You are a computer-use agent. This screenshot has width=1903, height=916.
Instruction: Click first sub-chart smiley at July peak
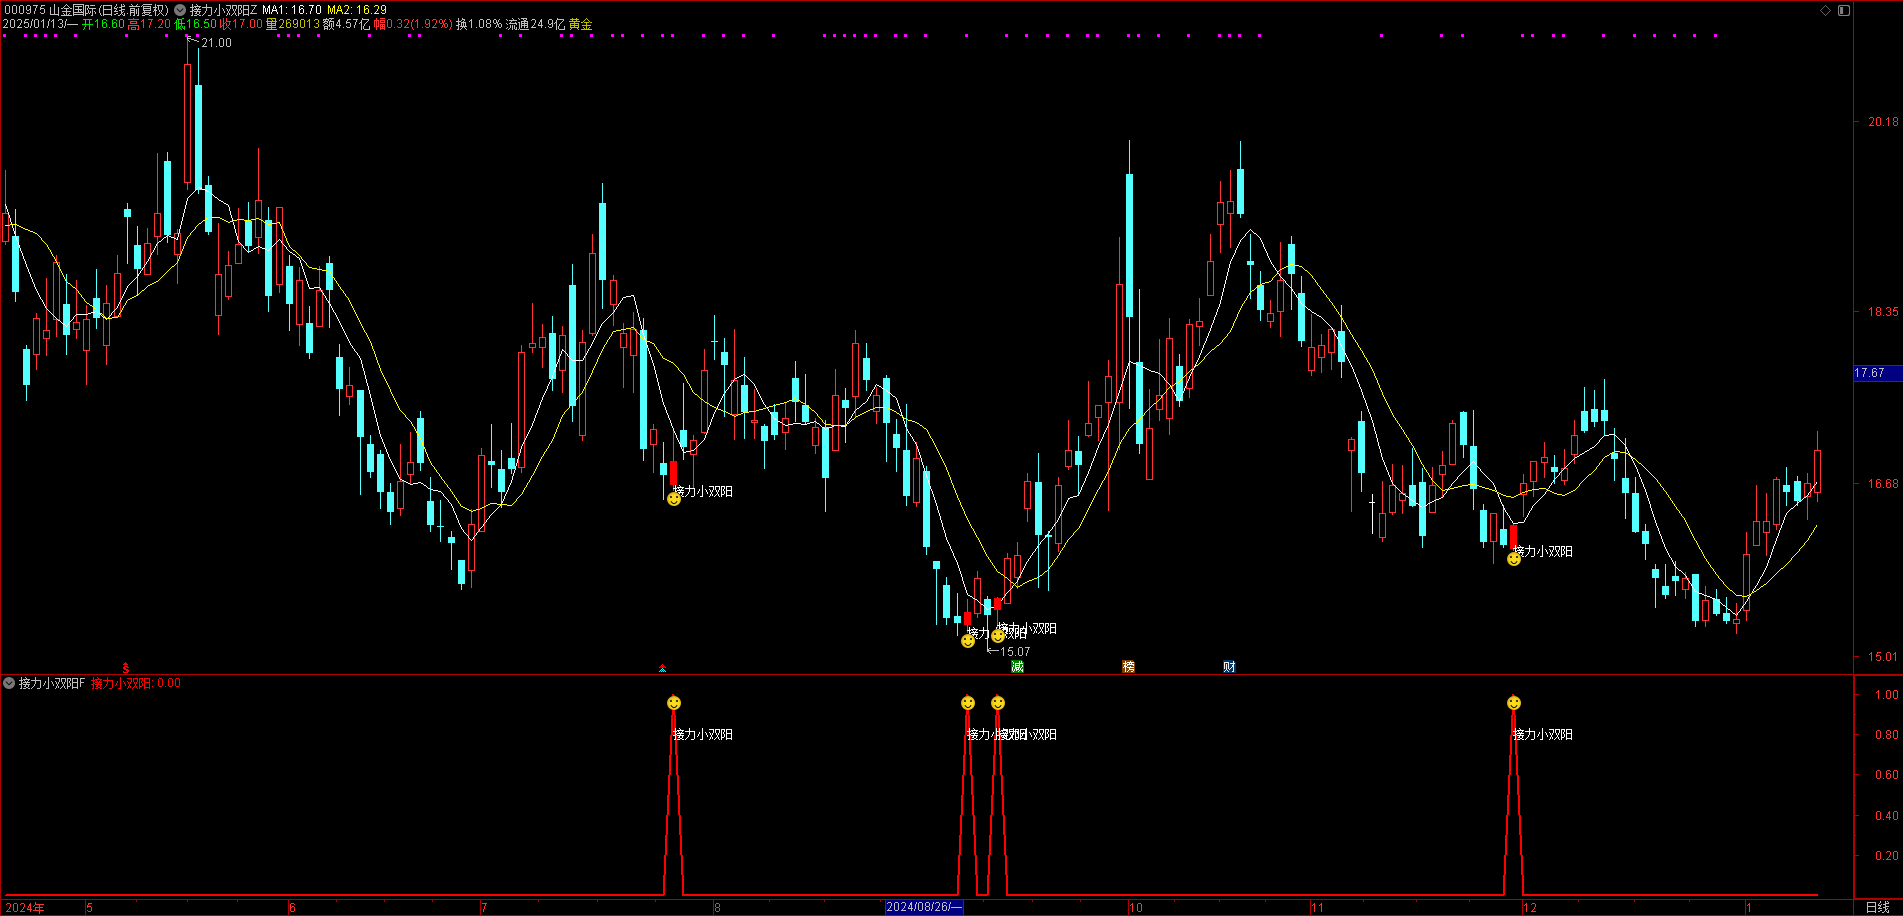[x=674, y=703]
